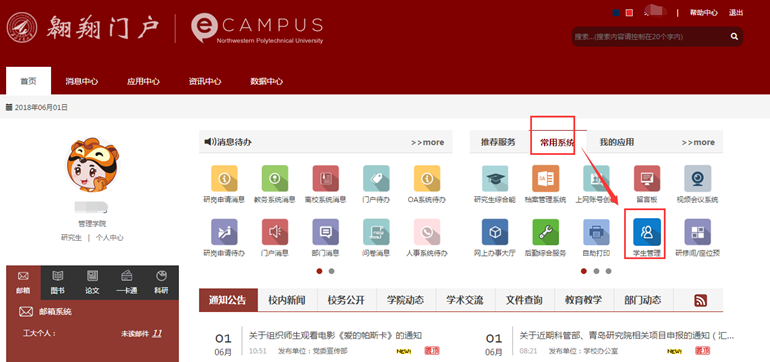Screen dimensions: 770x362
Task: Select the 部门动态 news tab
Action: pos(643,300)
